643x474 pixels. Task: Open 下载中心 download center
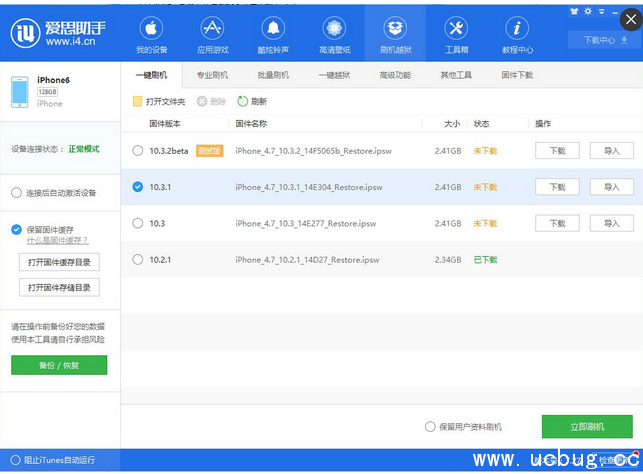point(605,40)
